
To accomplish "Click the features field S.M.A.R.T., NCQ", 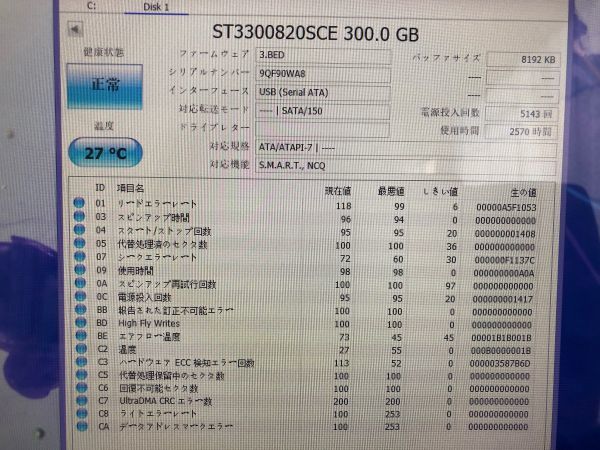I will point(406,166).
